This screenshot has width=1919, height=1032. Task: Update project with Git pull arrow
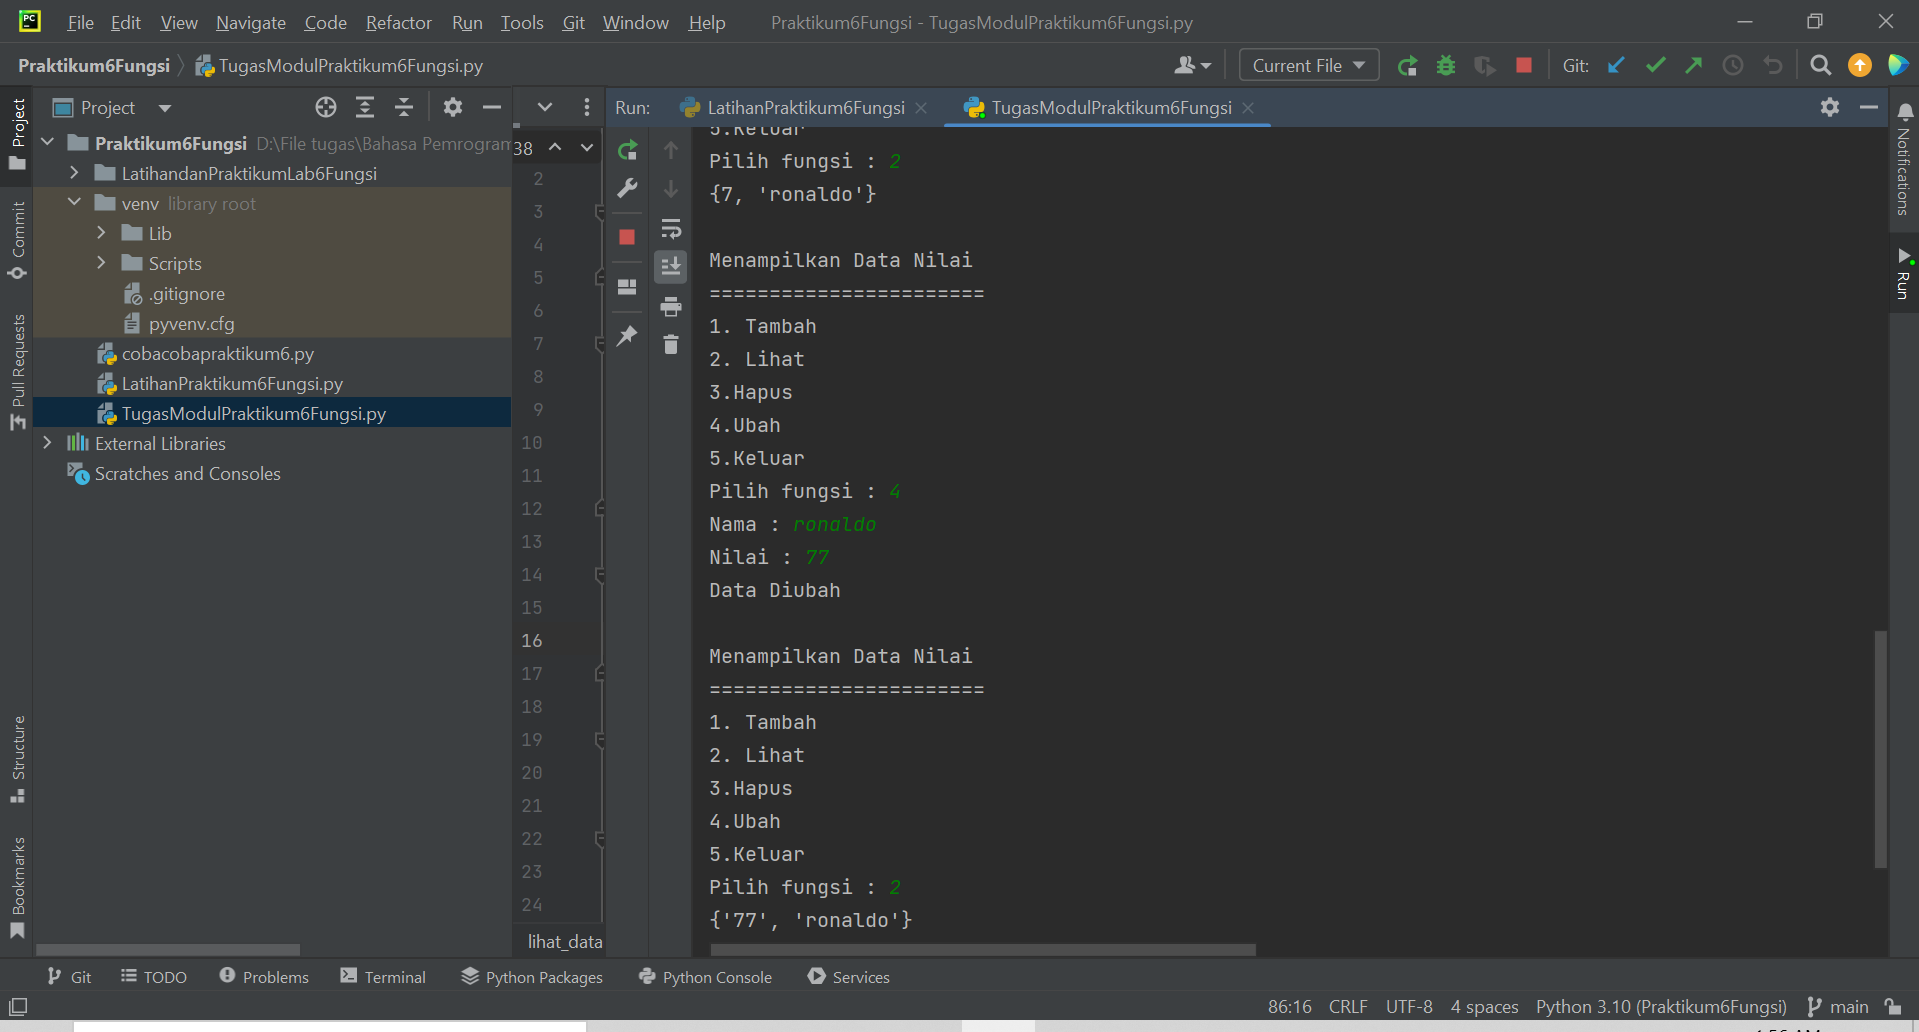click(1616, 66)
